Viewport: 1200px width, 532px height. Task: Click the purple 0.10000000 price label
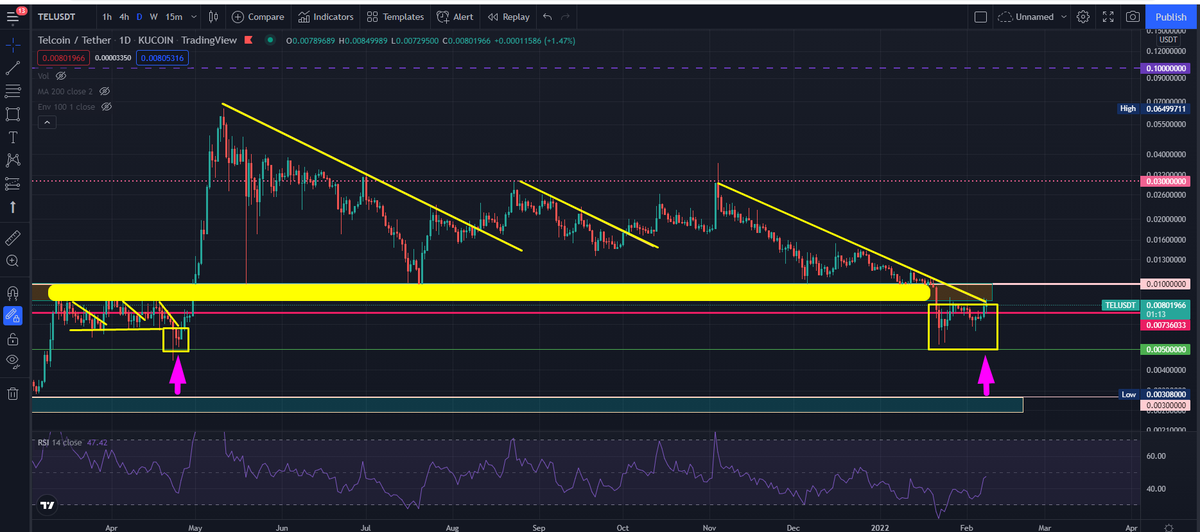(x=1165, y=68)
